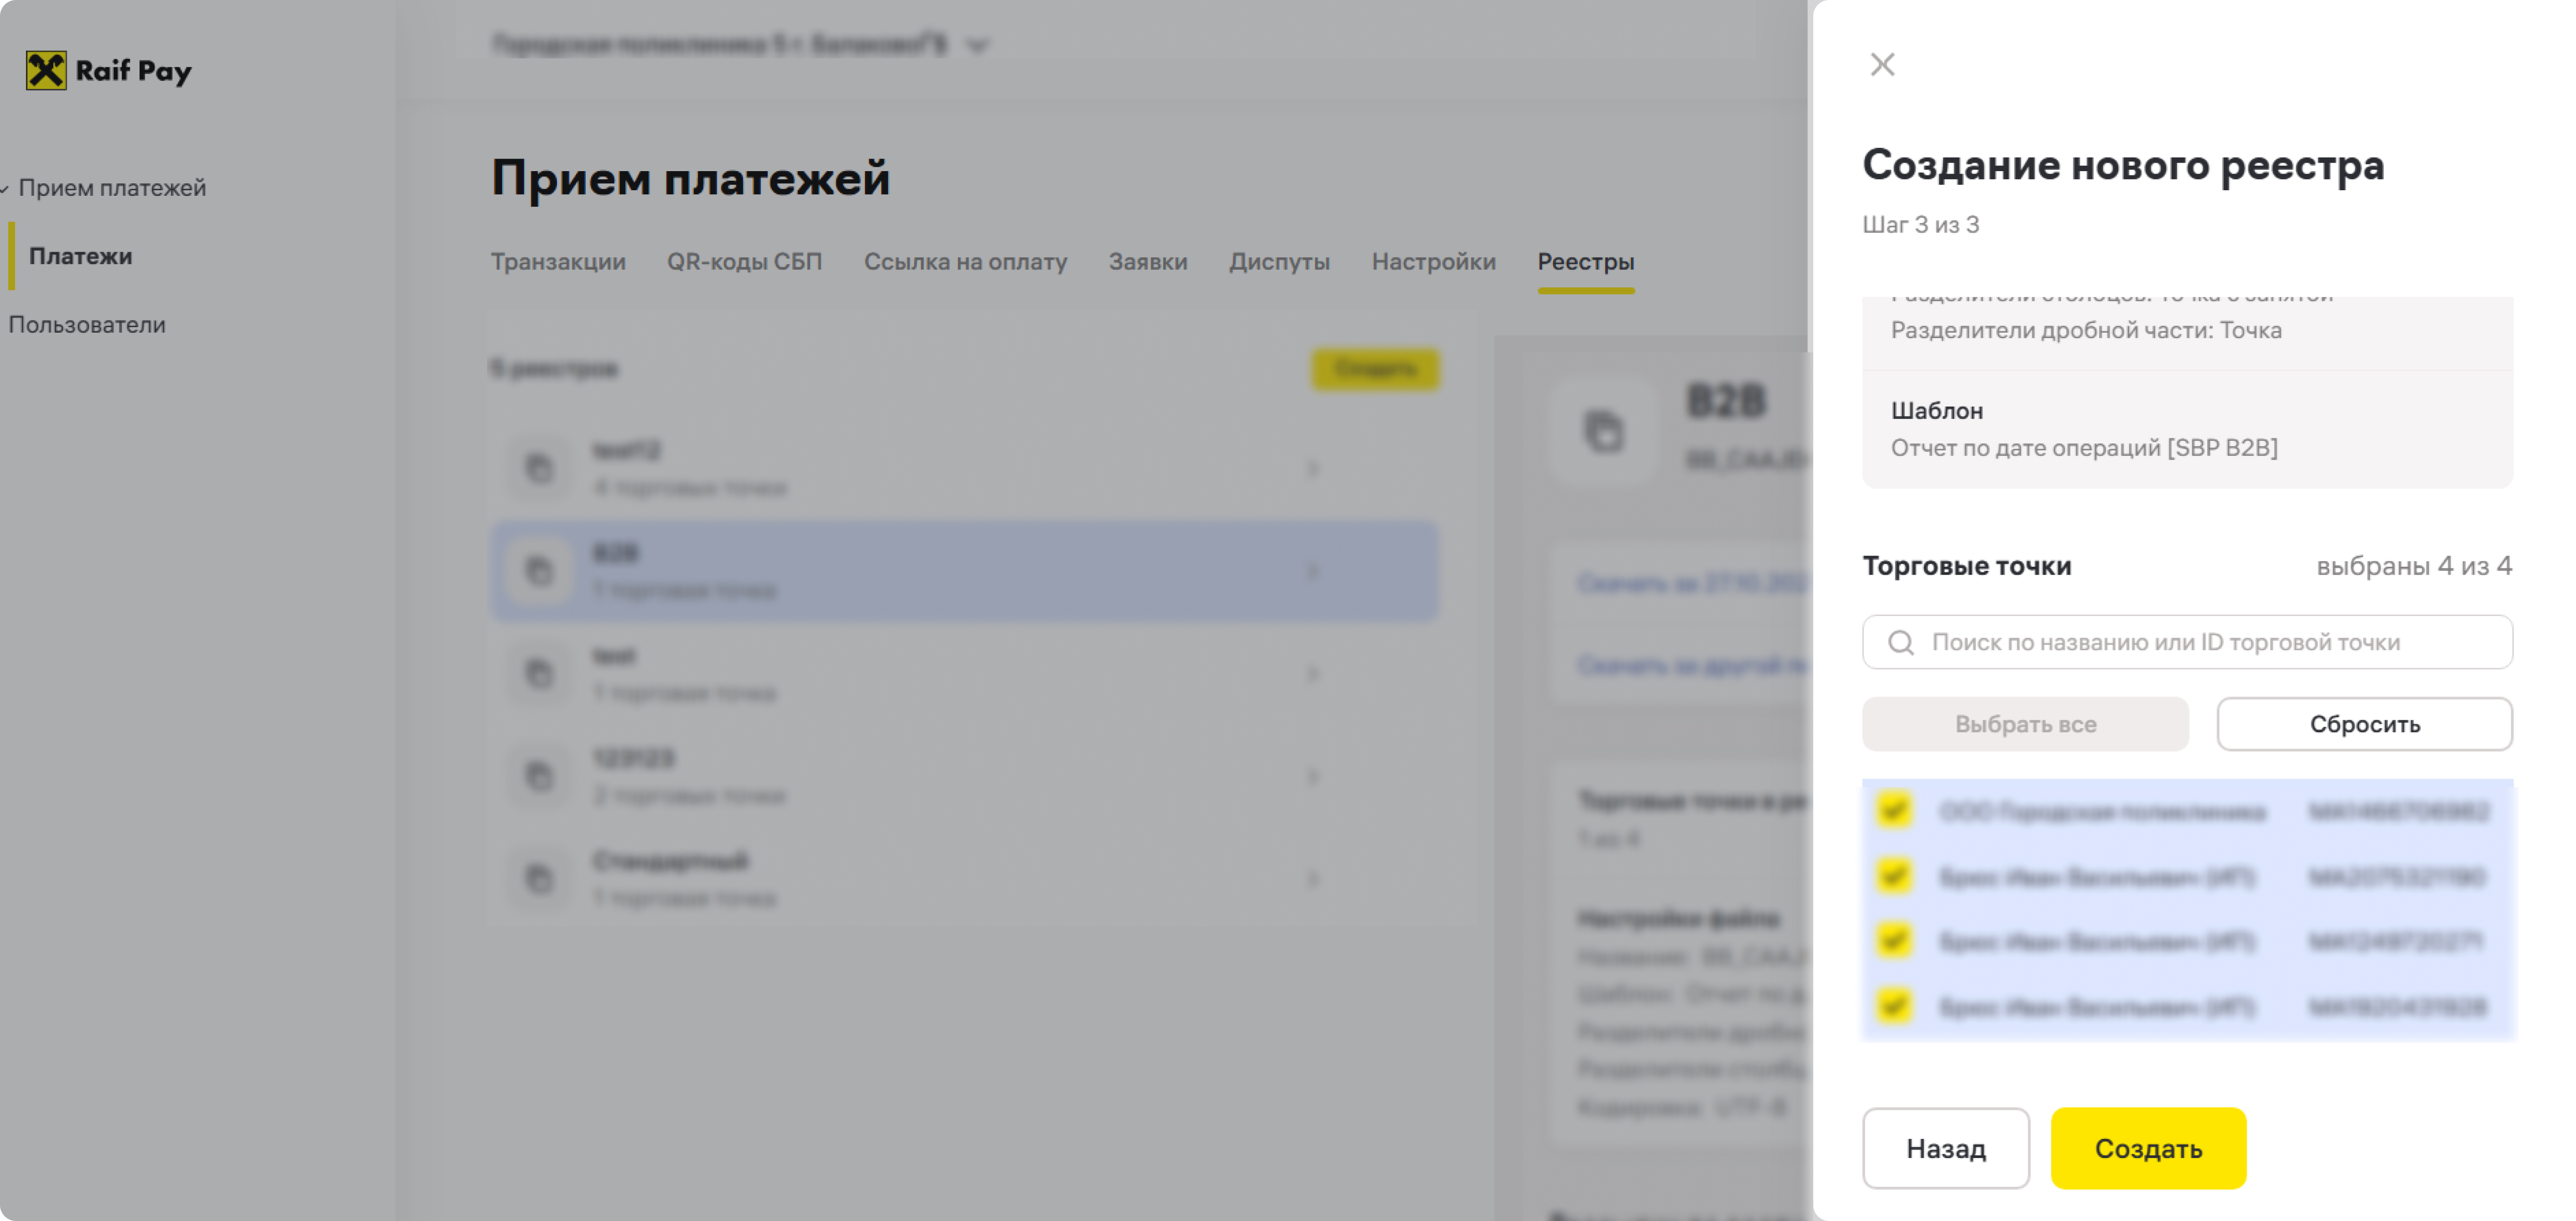This screenshot has height=1221, width=2576.
Task: Click the copy icon of Стандартный registry row
Action: point(539,879)
